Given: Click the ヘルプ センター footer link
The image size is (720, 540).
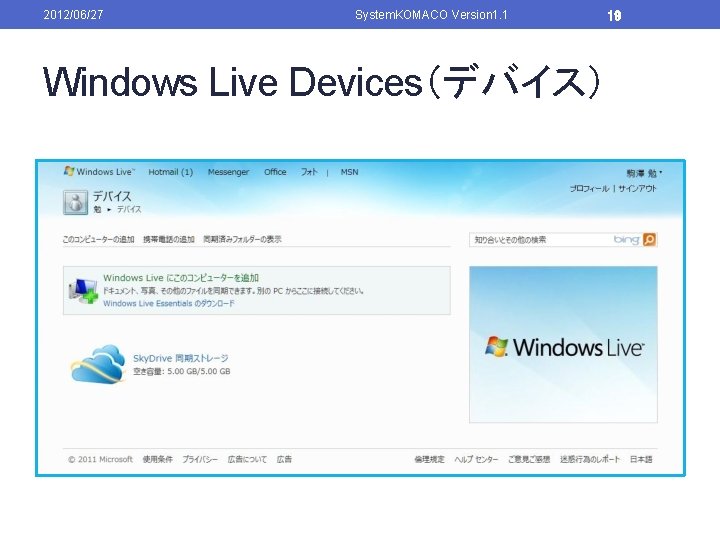Looking at the screenshot, I should pos(476,459).
